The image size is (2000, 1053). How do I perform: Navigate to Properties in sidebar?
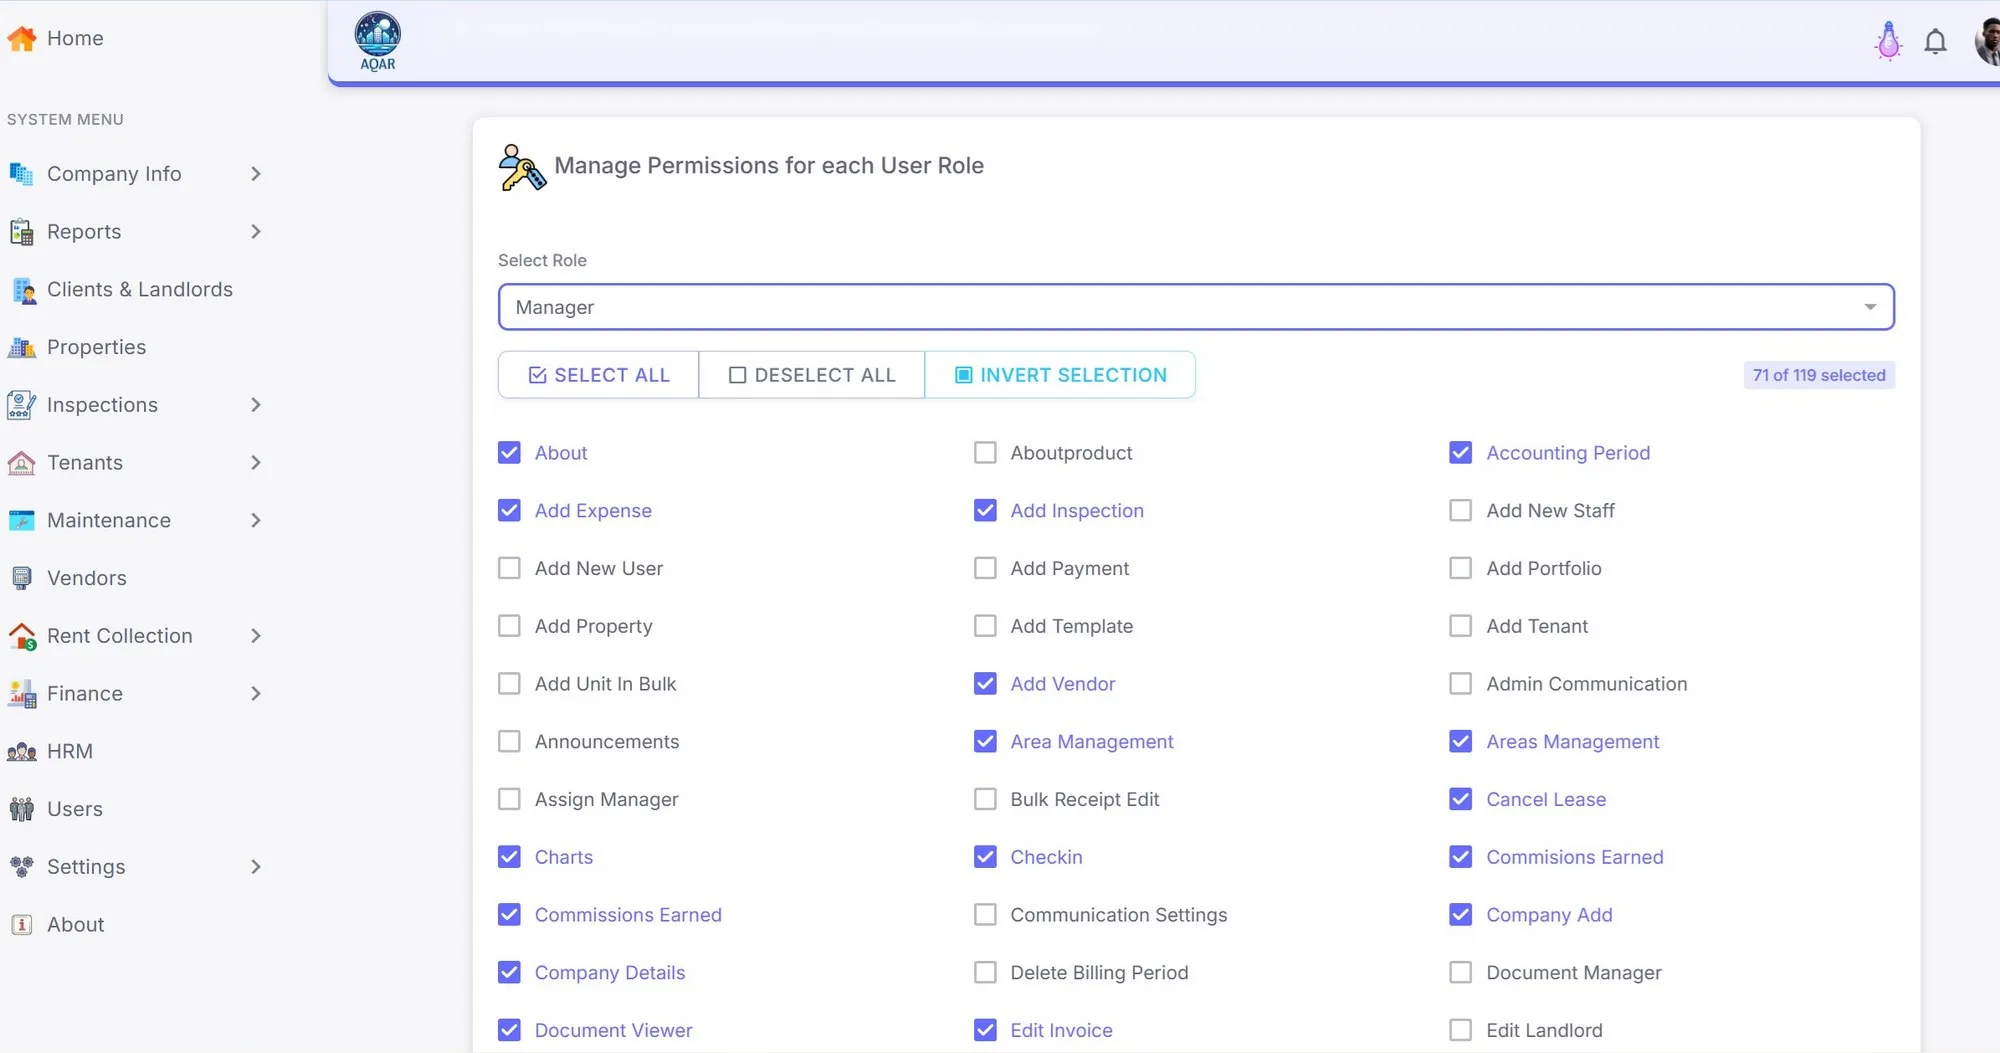pos(96,347)
